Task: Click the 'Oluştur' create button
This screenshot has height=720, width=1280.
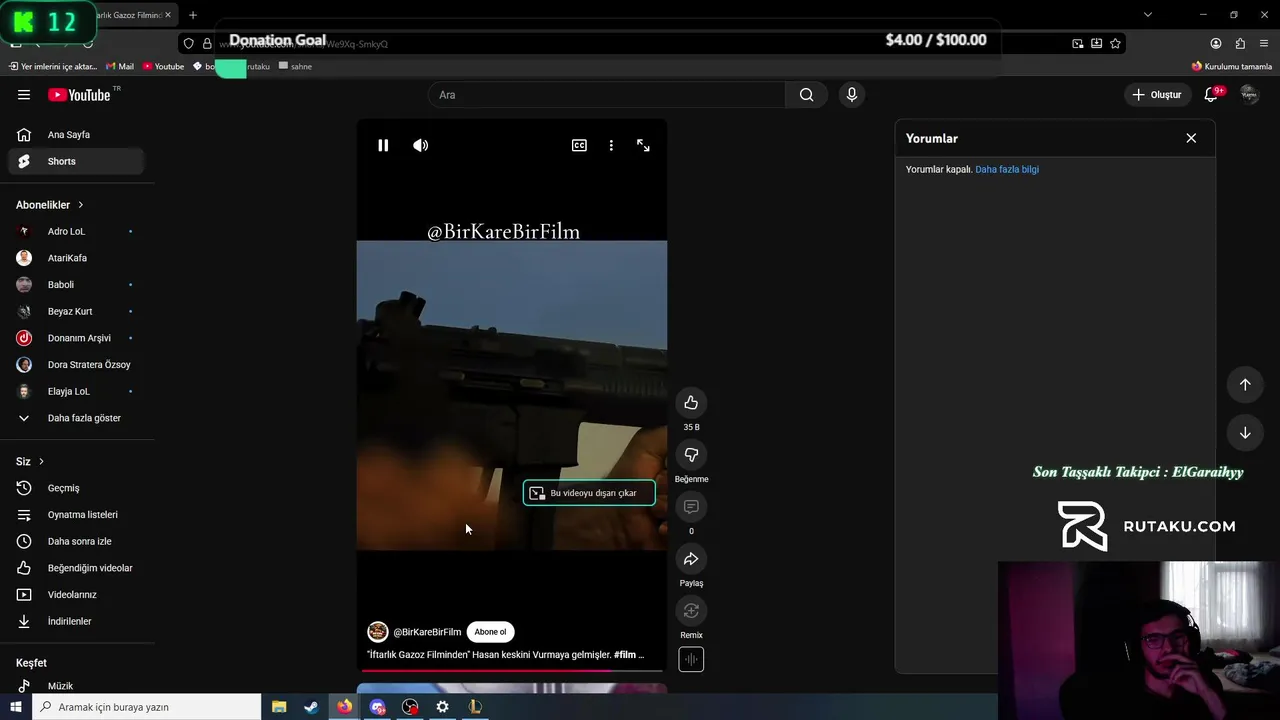Action: pyautogui.click(x=1157, y=95)
